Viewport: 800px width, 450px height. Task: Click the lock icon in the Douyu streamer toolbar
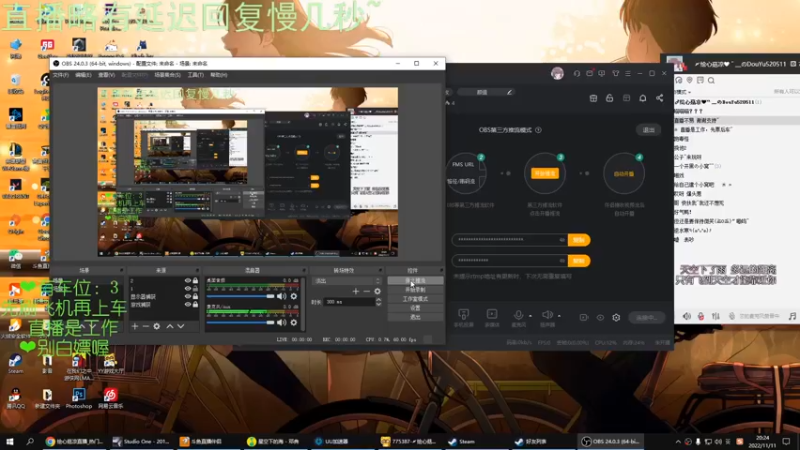coord(609,98)
